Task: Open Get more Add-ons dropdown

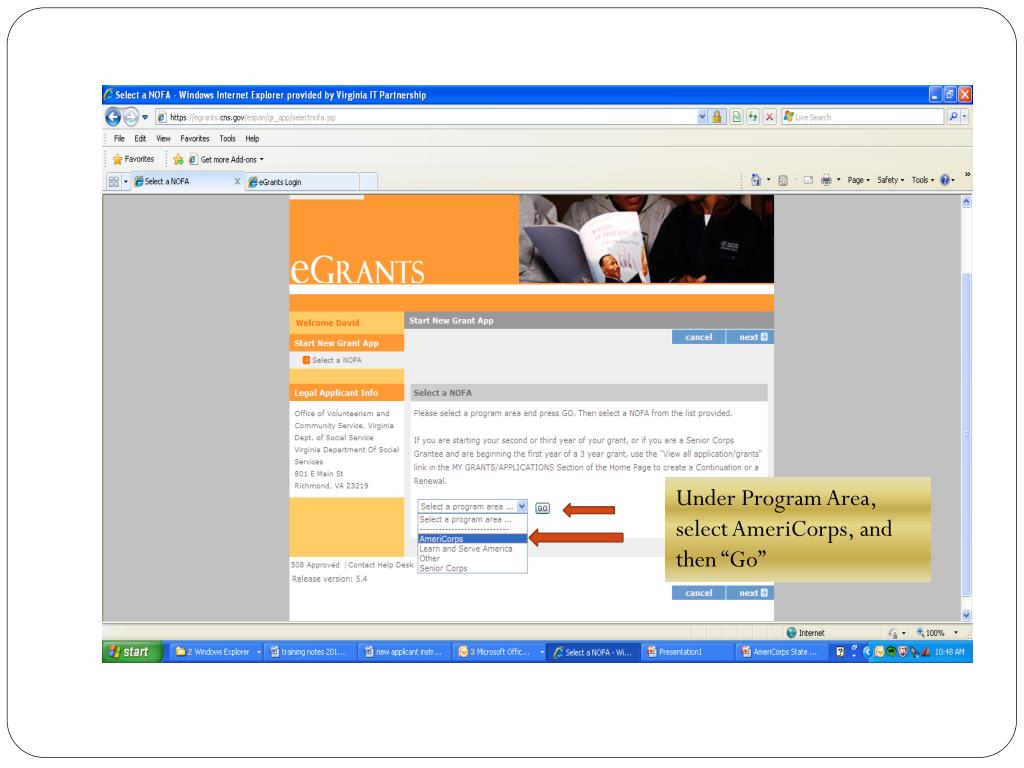Action: click(227, 159)
